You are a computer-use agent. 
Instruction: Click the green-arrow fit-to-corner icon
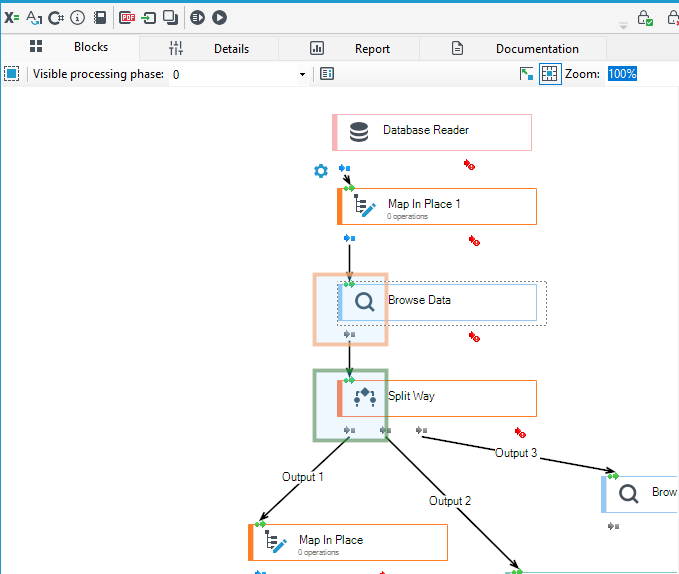coord(526,74)
